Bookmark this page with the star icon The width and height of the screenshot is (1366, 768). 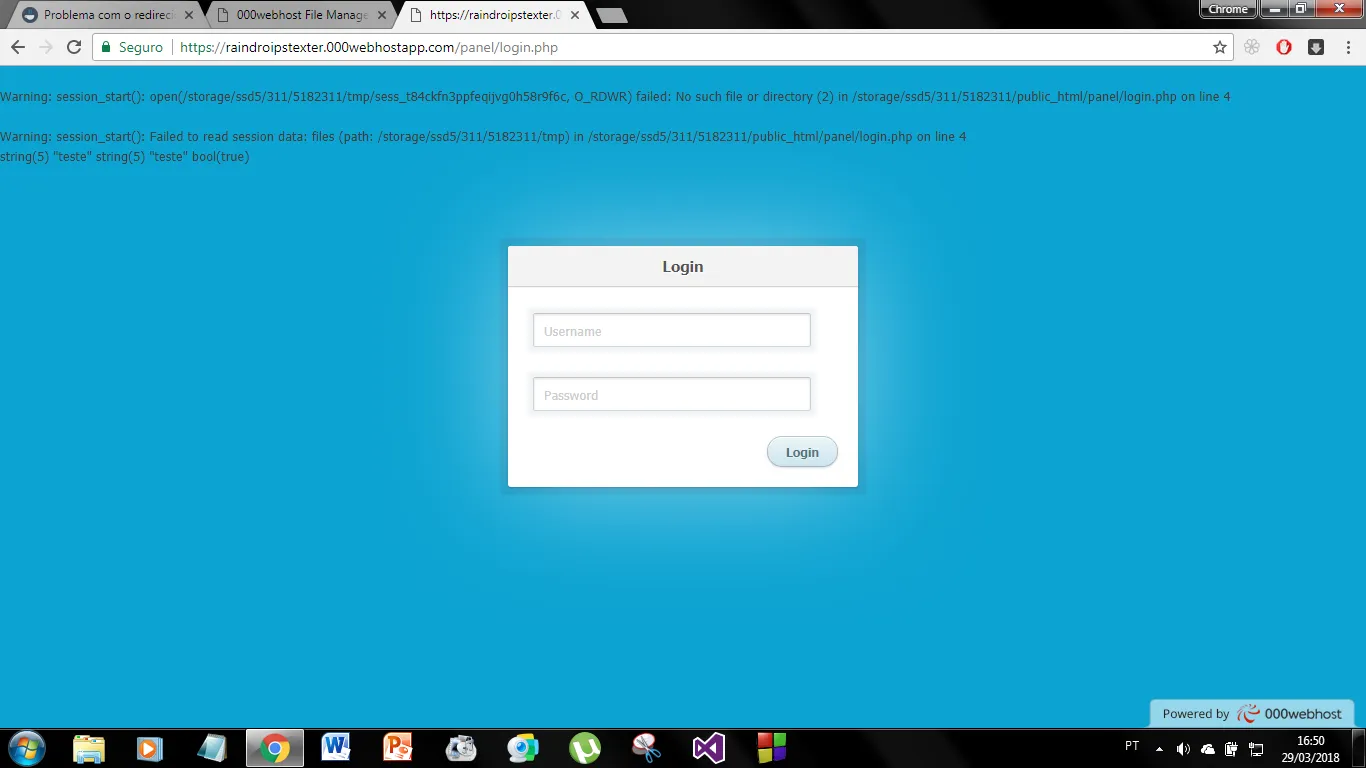(x=1219, y=47)
